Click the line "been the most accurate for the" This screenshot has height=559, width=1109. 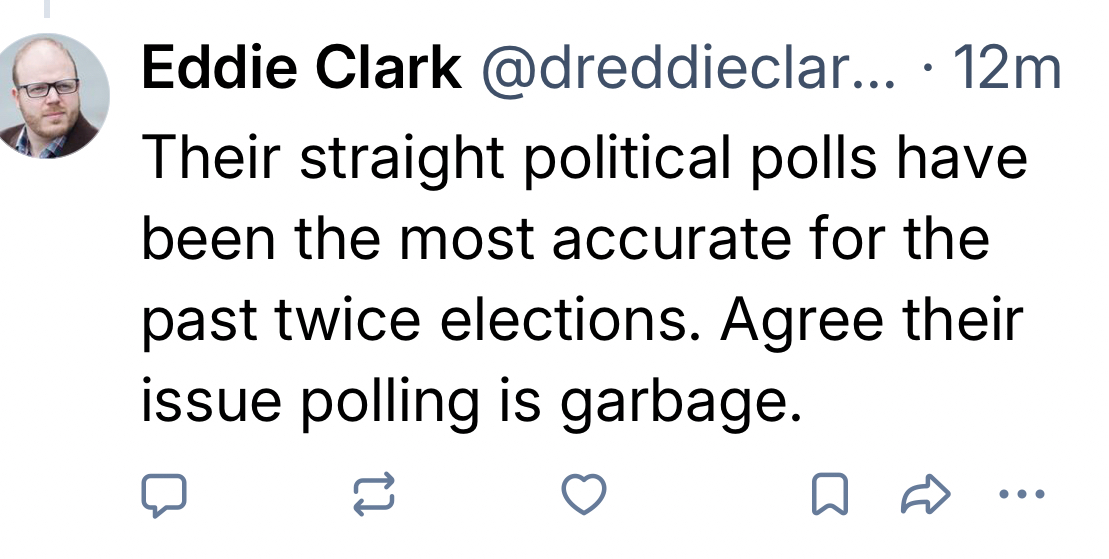(565, 240)
